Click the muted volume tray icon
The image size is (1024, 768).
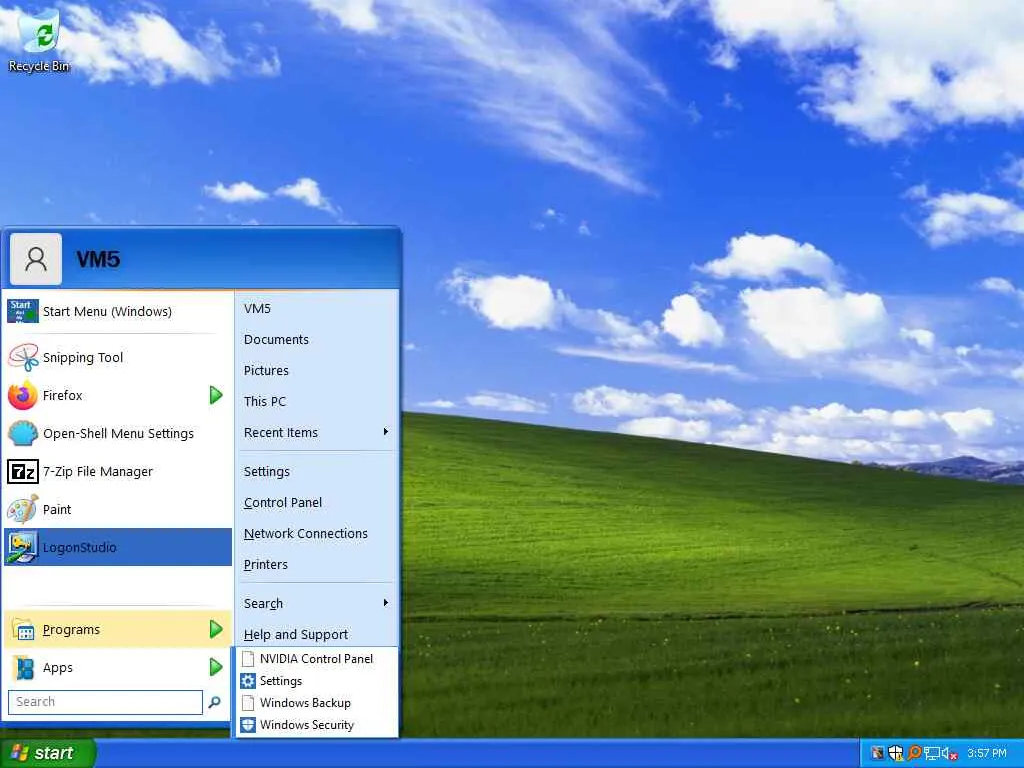(950, 754)
